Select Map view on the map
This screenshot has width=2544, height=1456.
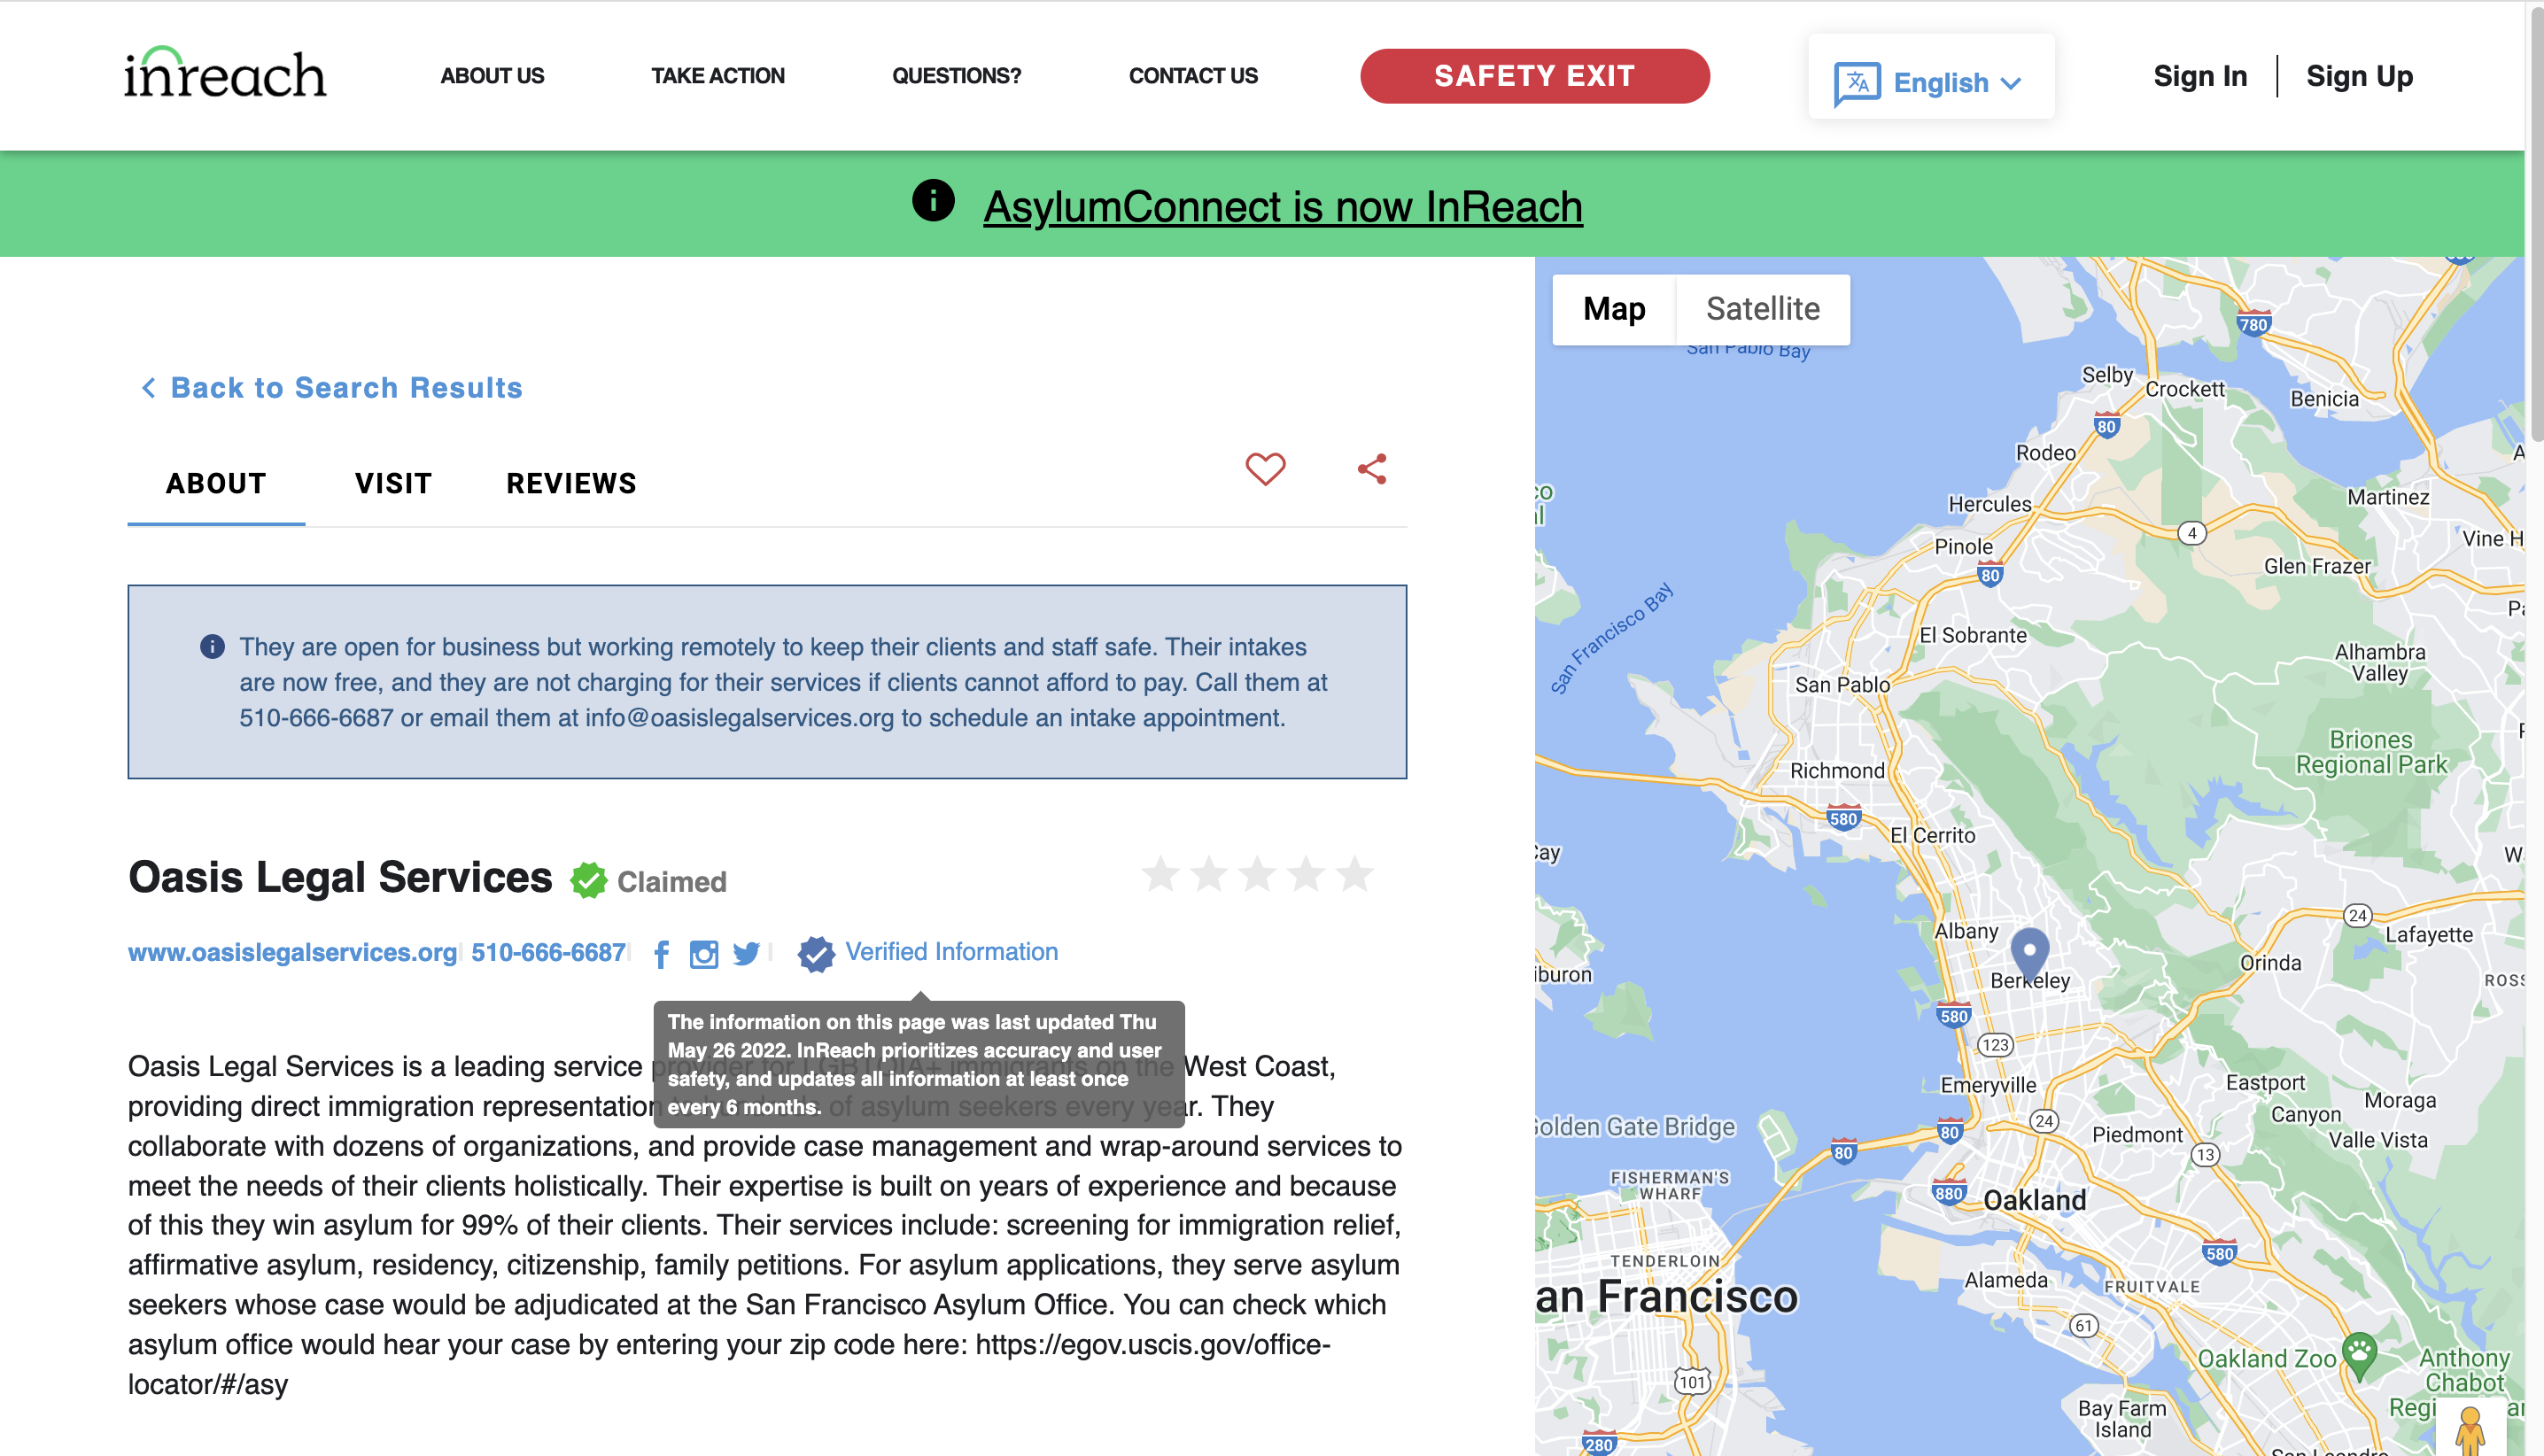click(x=1614, y=309)
